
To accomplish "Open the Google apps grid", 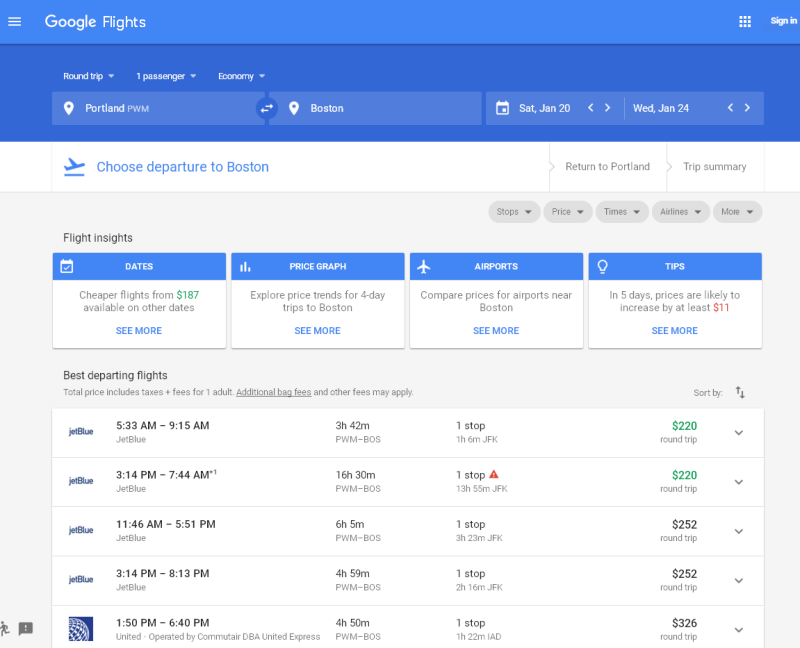I will 745,21.
